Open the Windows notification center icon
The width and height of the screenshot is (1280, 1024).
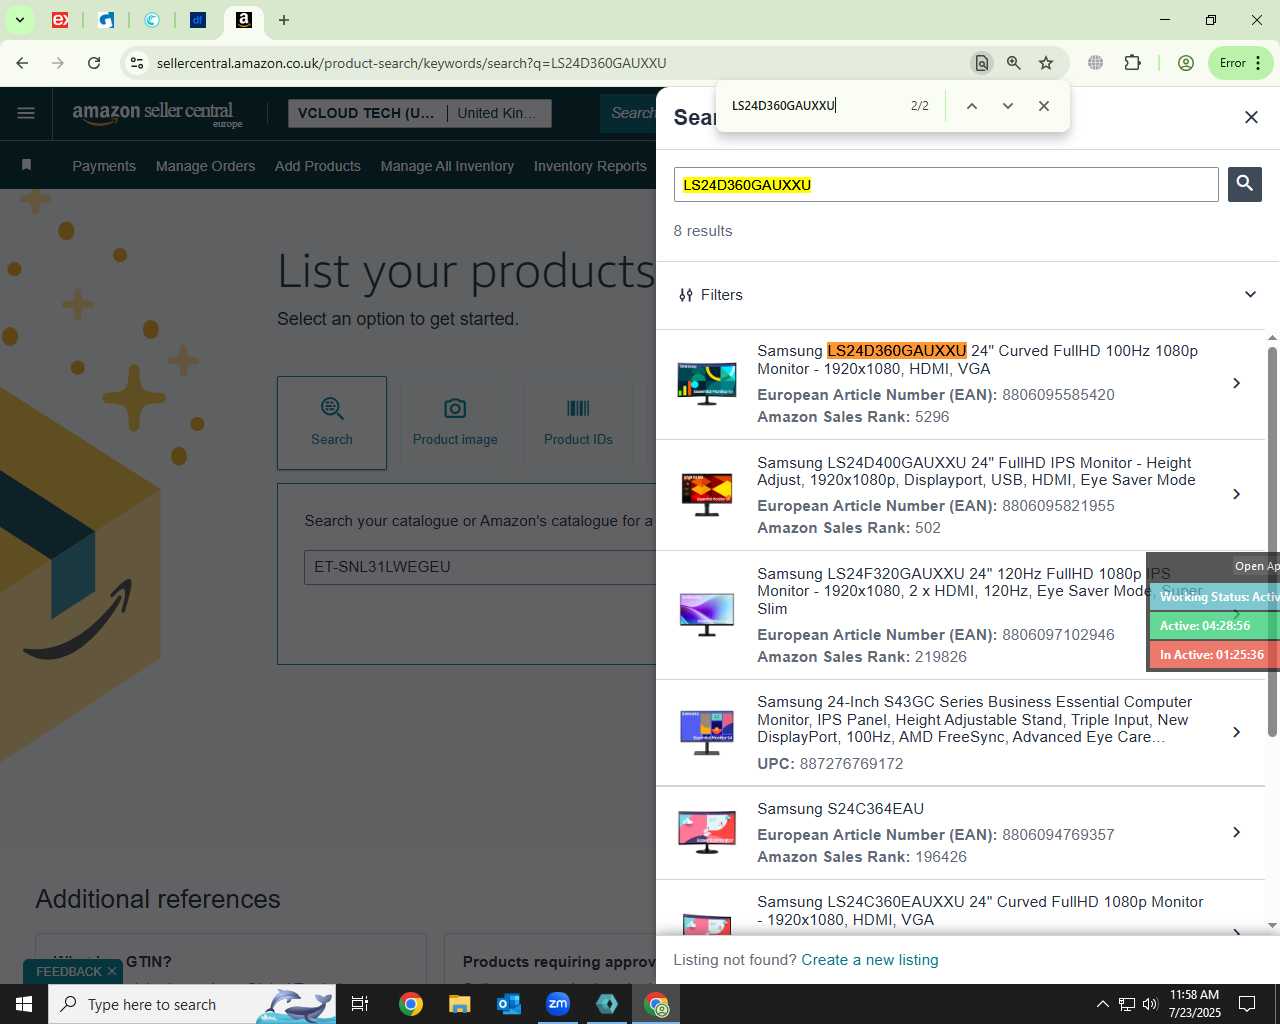tap(1247, 1004)
